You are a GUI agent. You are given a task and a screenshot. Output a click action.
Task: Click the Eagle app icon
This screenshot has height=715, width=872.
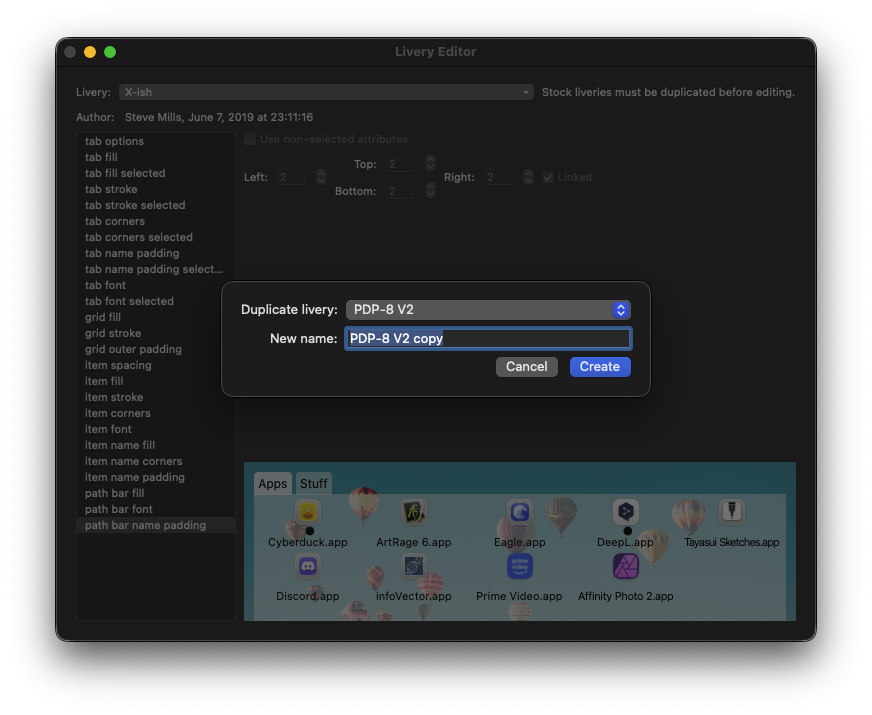(519, 513)
